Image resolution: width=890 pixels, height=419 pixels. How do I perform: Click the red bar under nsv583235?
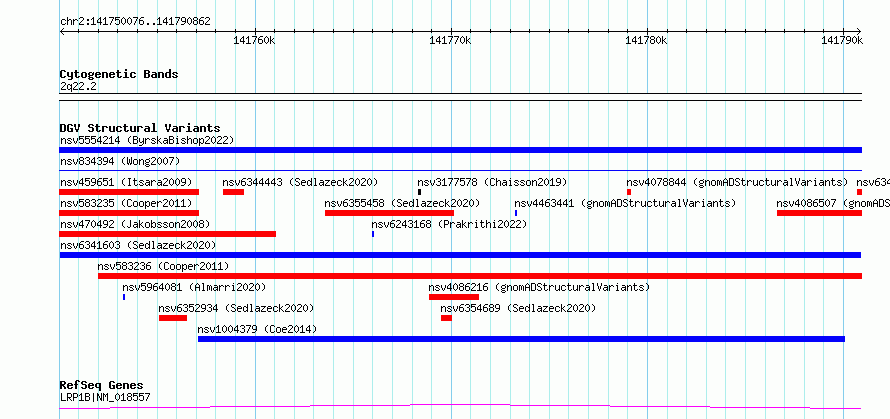point(129,213)
